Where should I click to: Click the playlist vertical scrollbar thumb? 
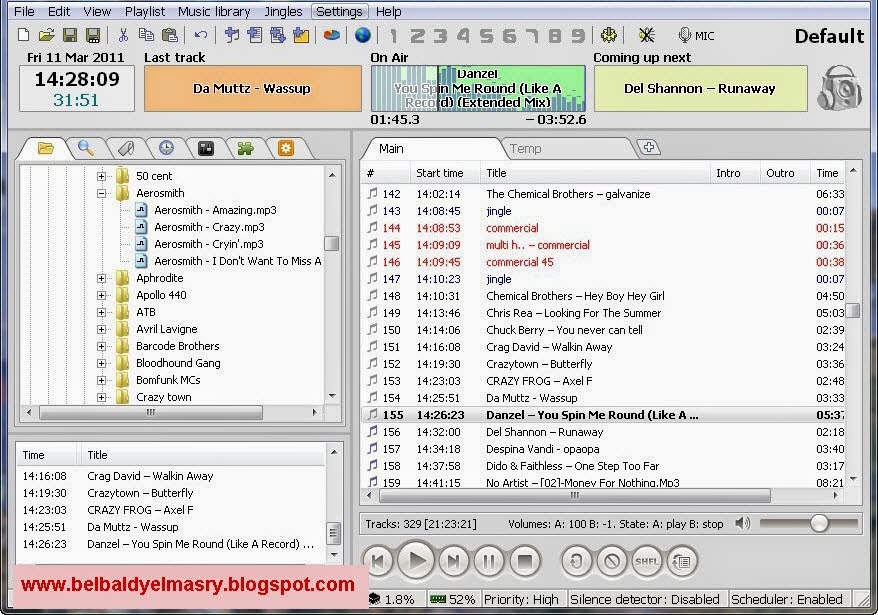(x=853, y=310)
